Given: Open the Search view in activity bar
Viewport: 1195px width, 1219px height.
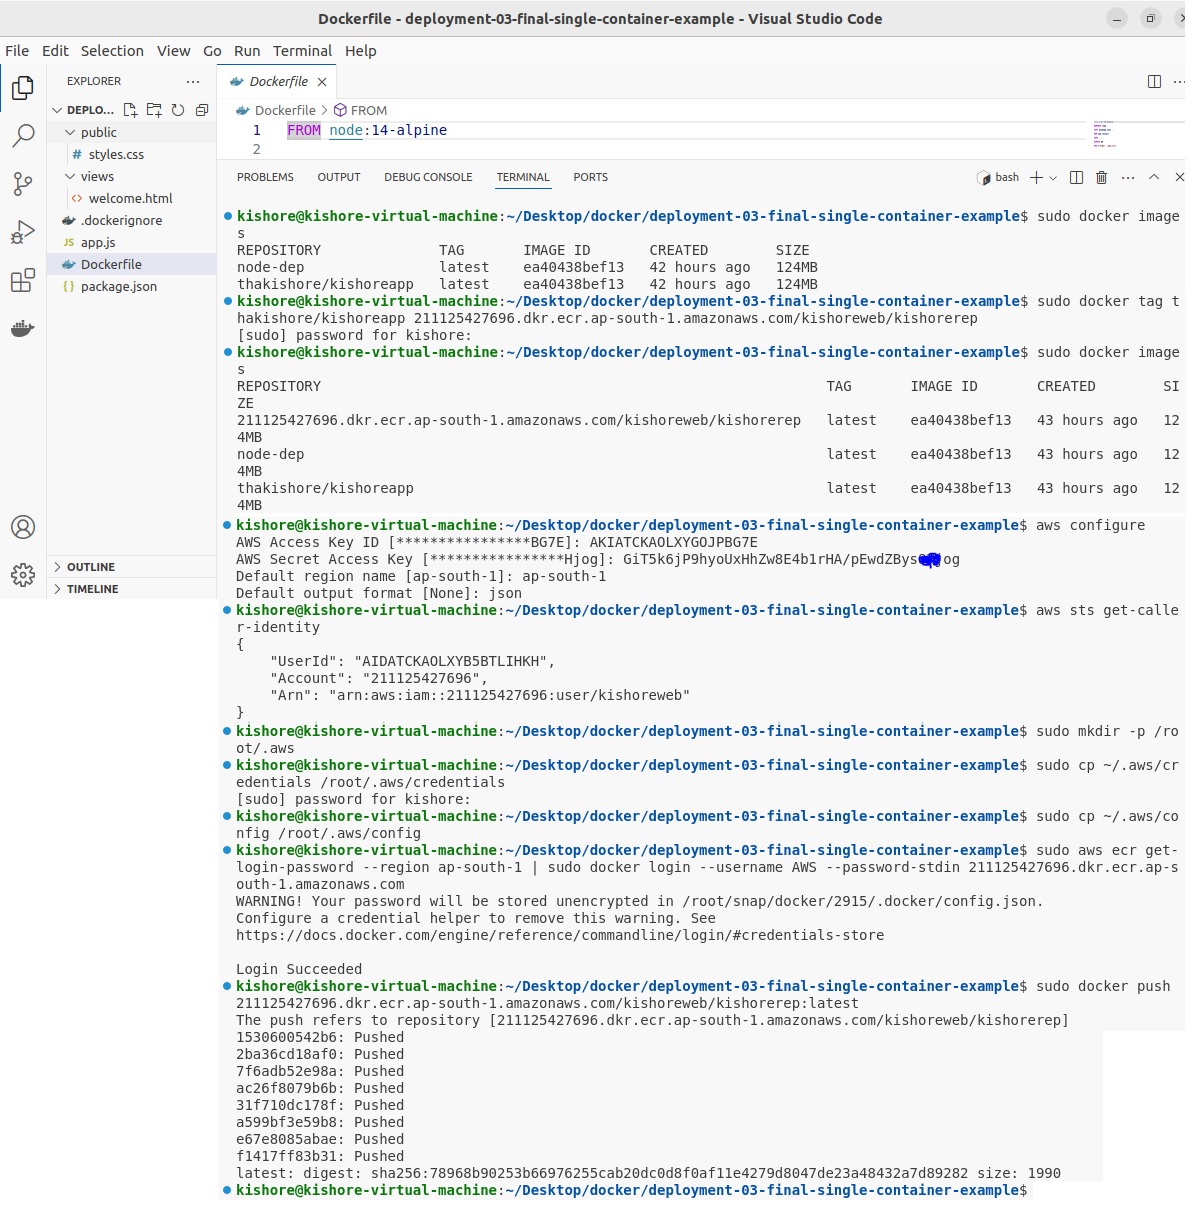Looking at the screenshot, I should coord(23,136).
